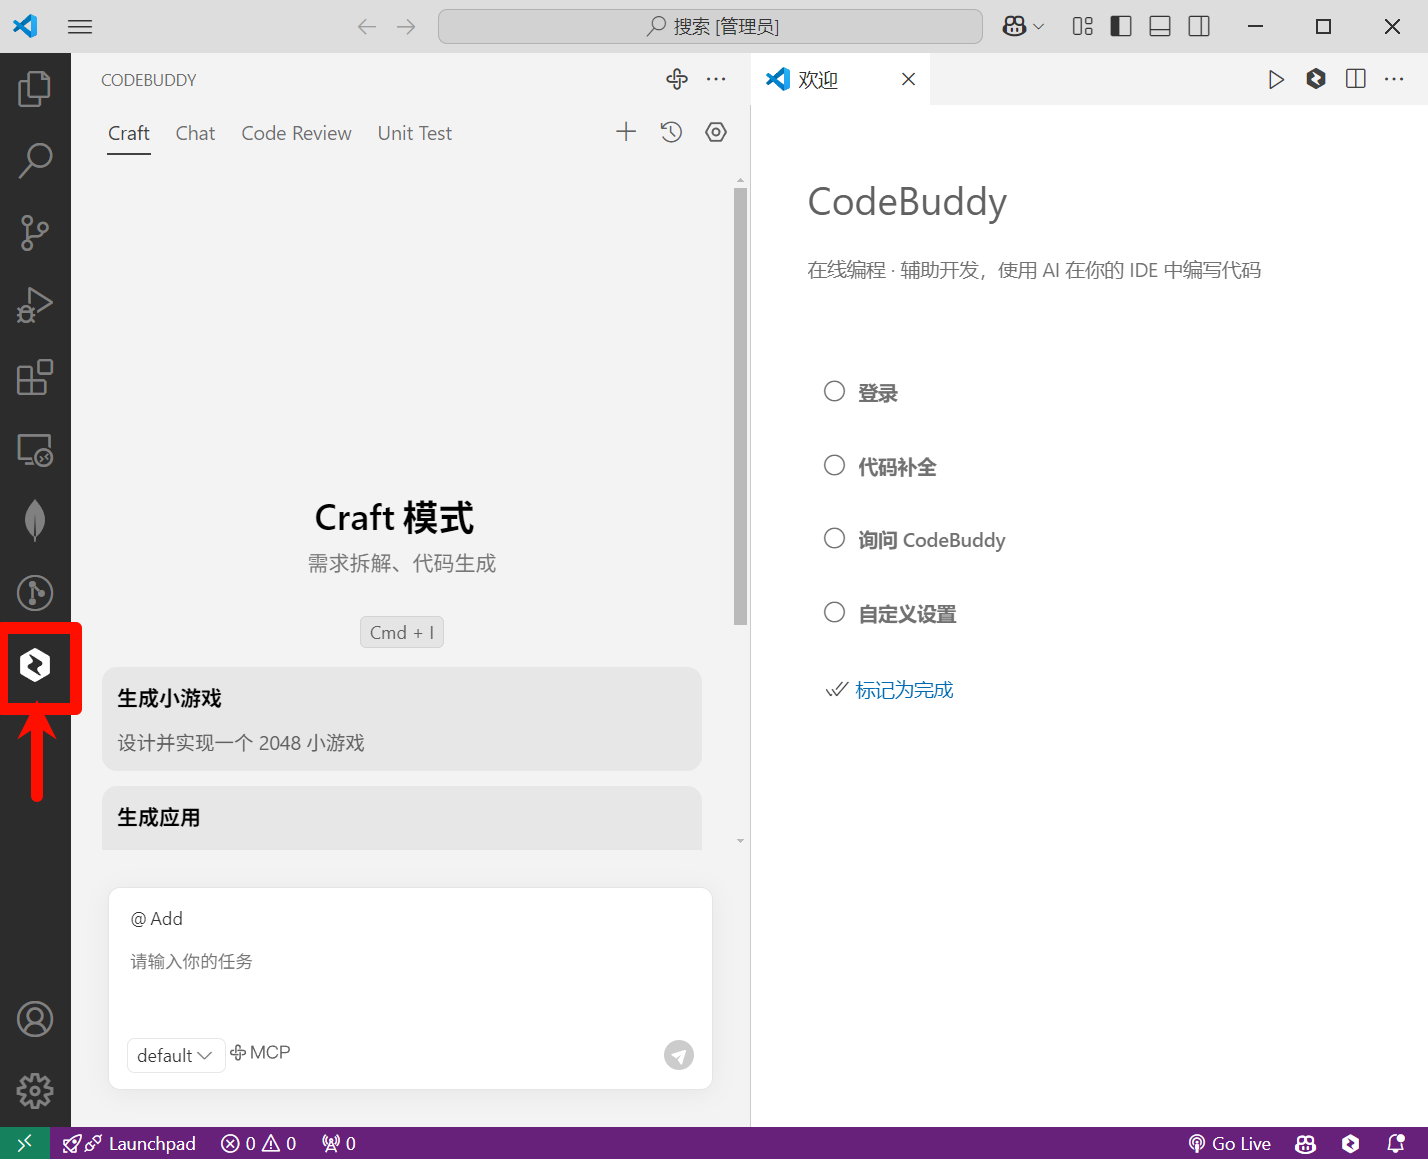This screenshot has height=1159, width=1428.
Task: Open the Accounts menu icon
Action: pyautogui.click(x=35, y=1019)
